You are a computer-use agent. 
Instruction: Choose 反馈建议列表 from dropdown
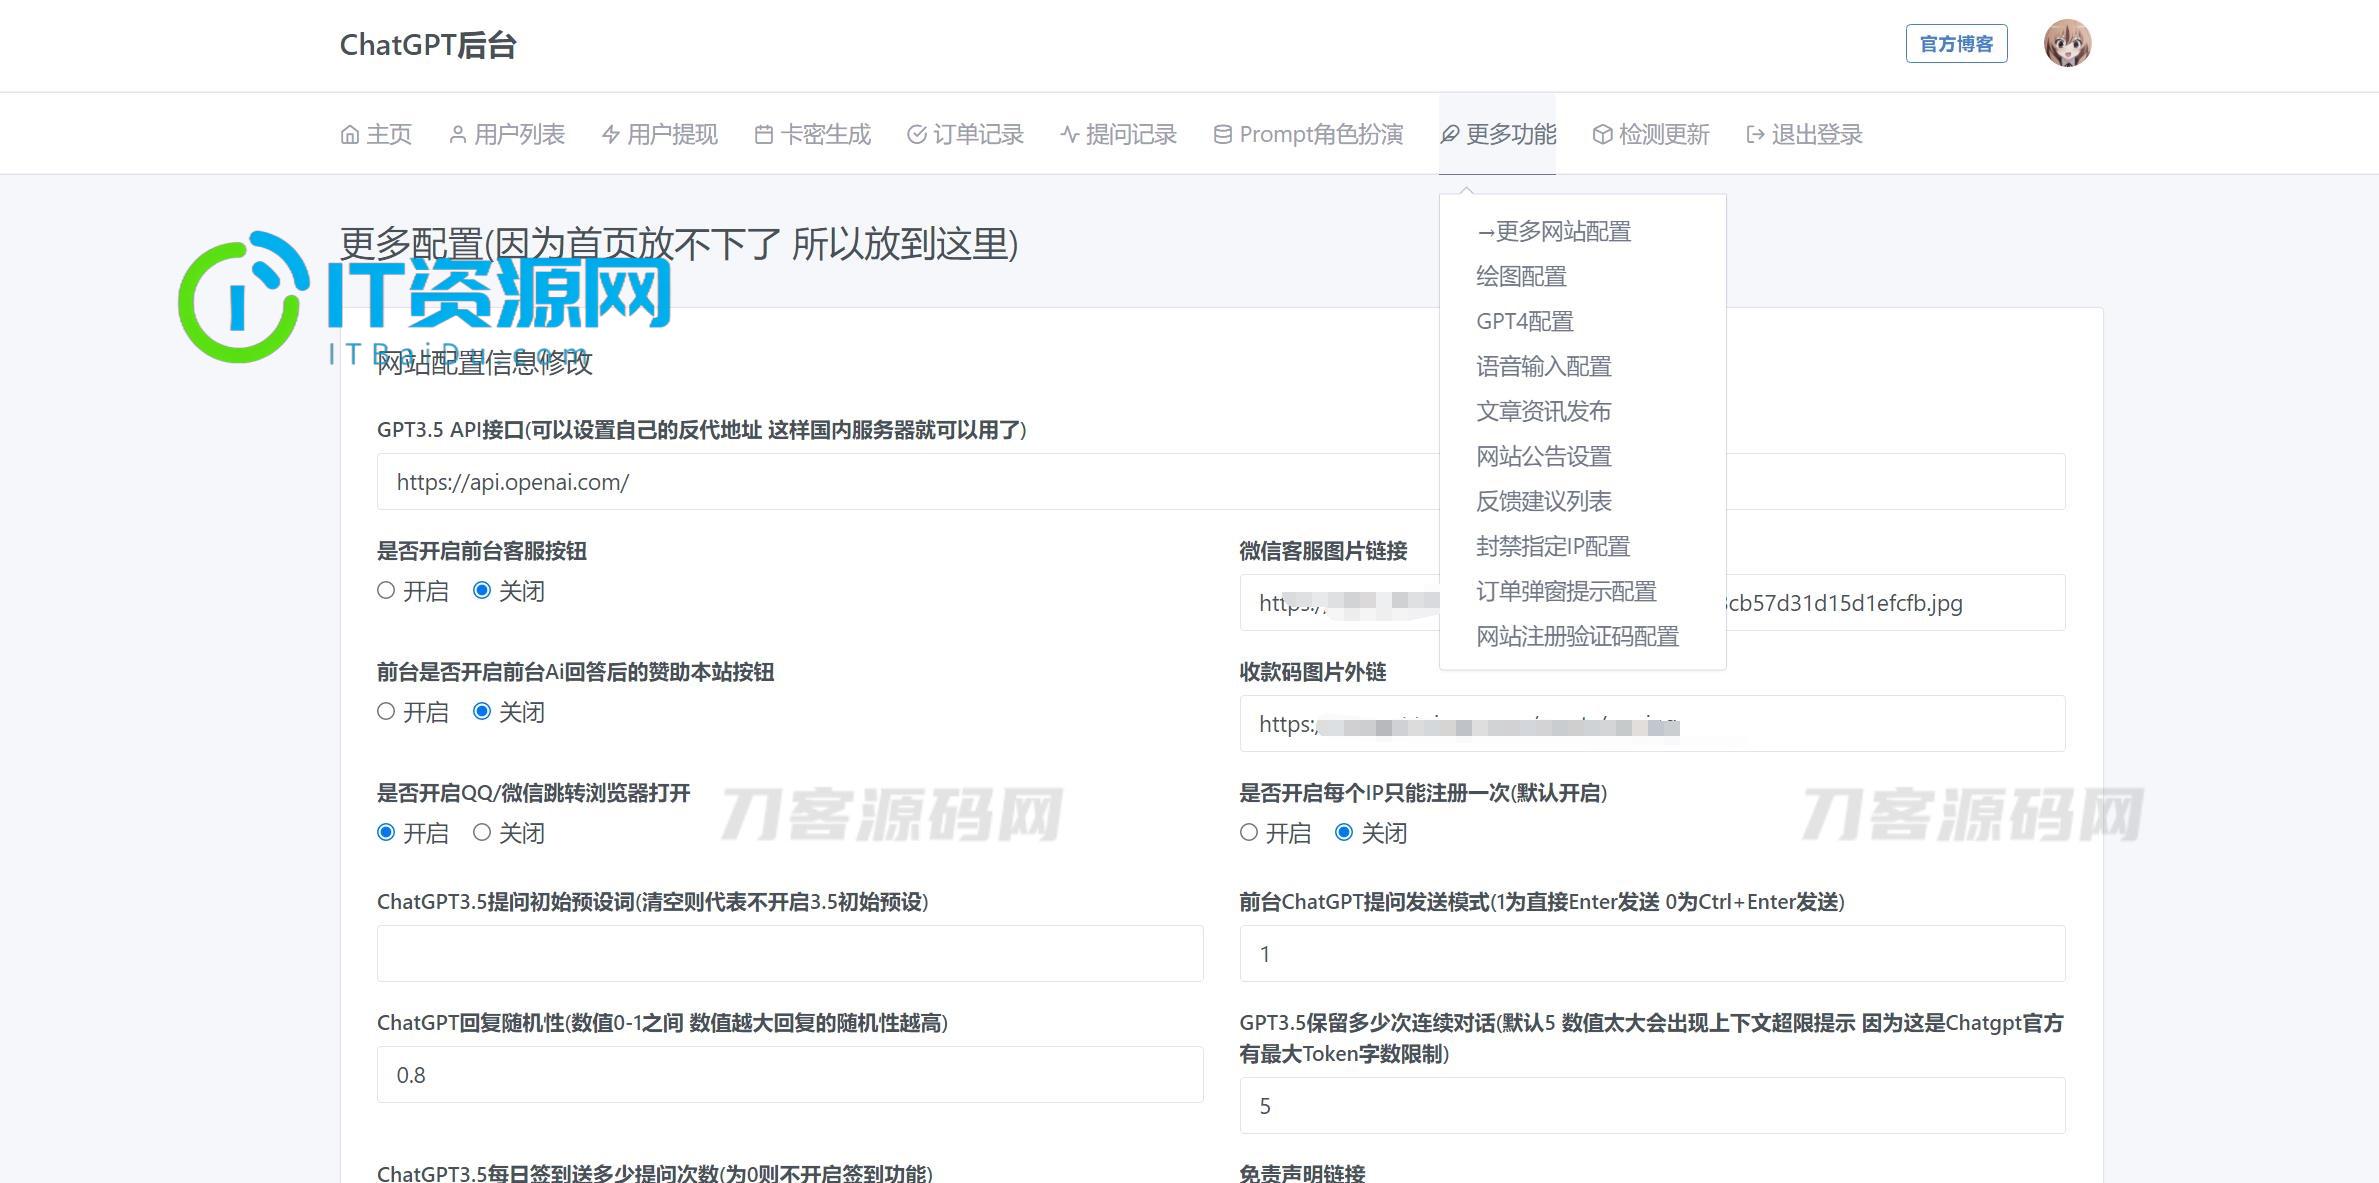1544,502
